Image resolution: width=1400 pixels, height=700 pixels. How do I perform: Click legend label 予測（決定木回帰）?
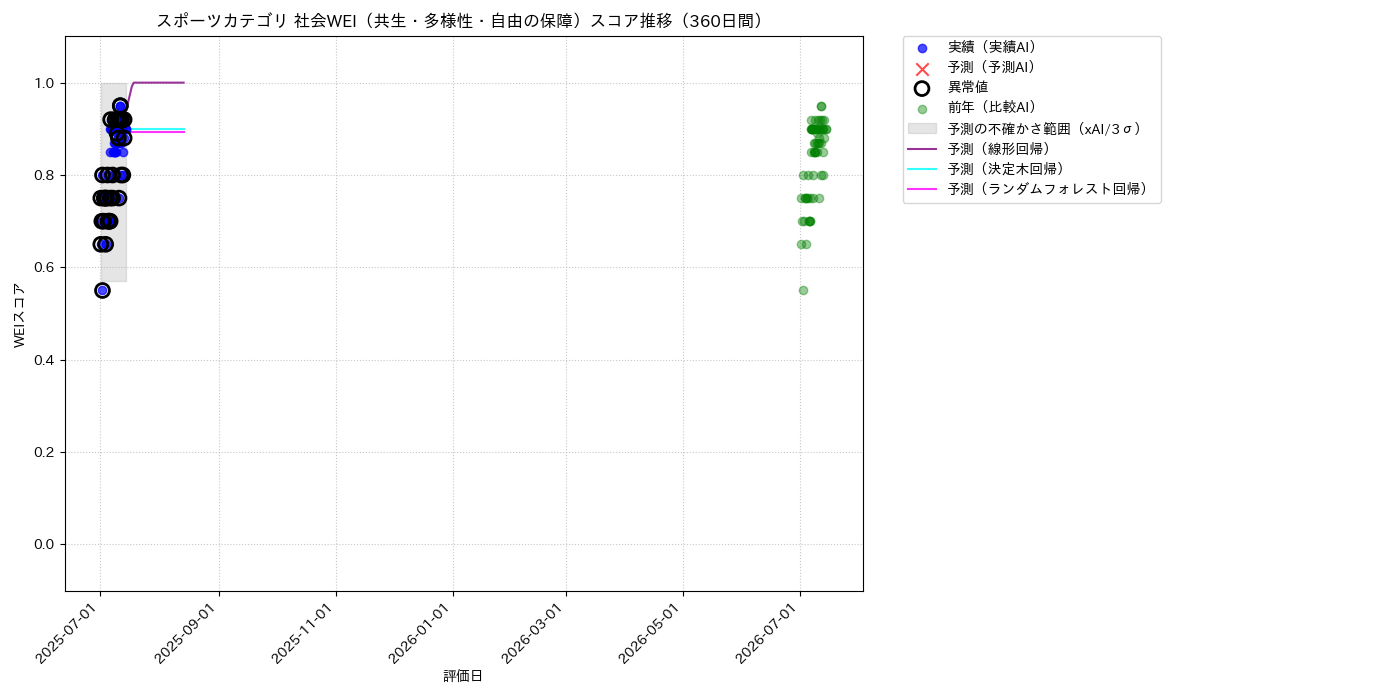pos(1009,169)
